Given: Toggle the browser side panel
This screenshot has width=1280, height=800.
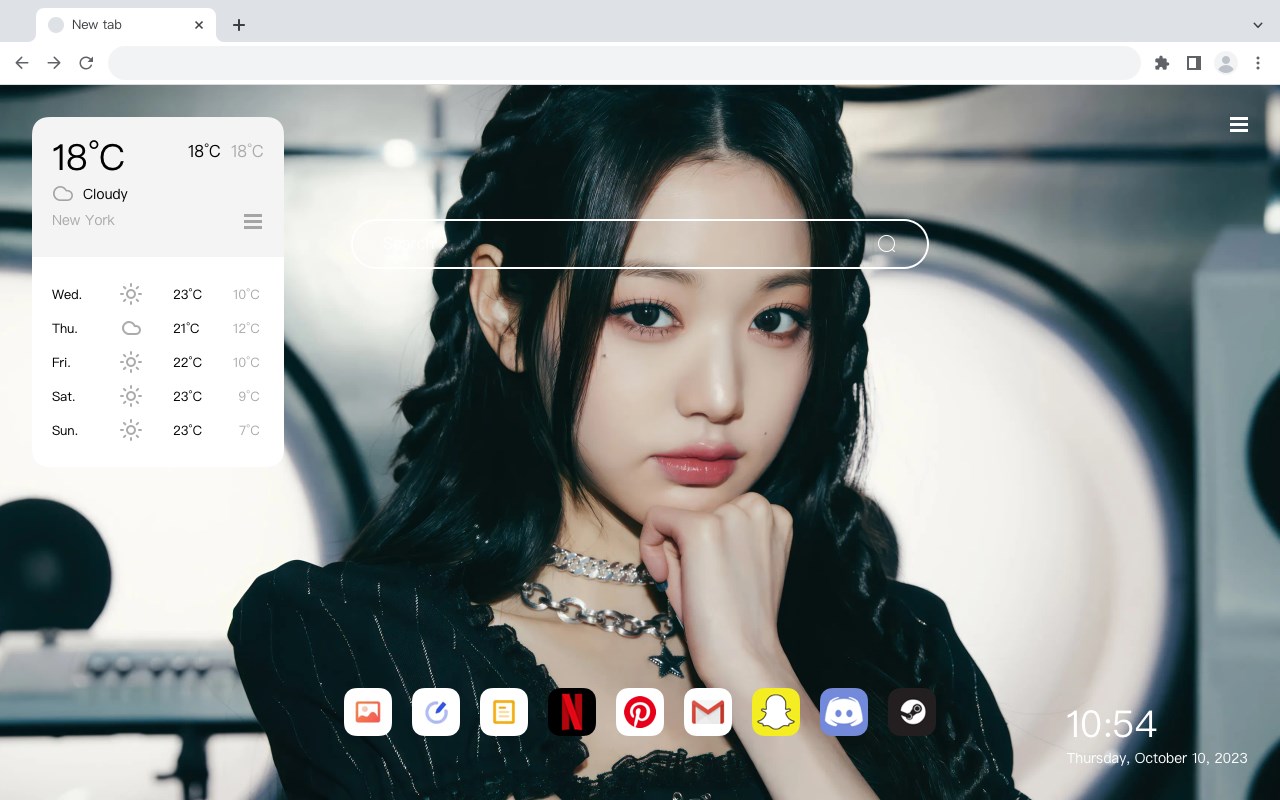Looking at the screenshot, I should click(1193, 63).
